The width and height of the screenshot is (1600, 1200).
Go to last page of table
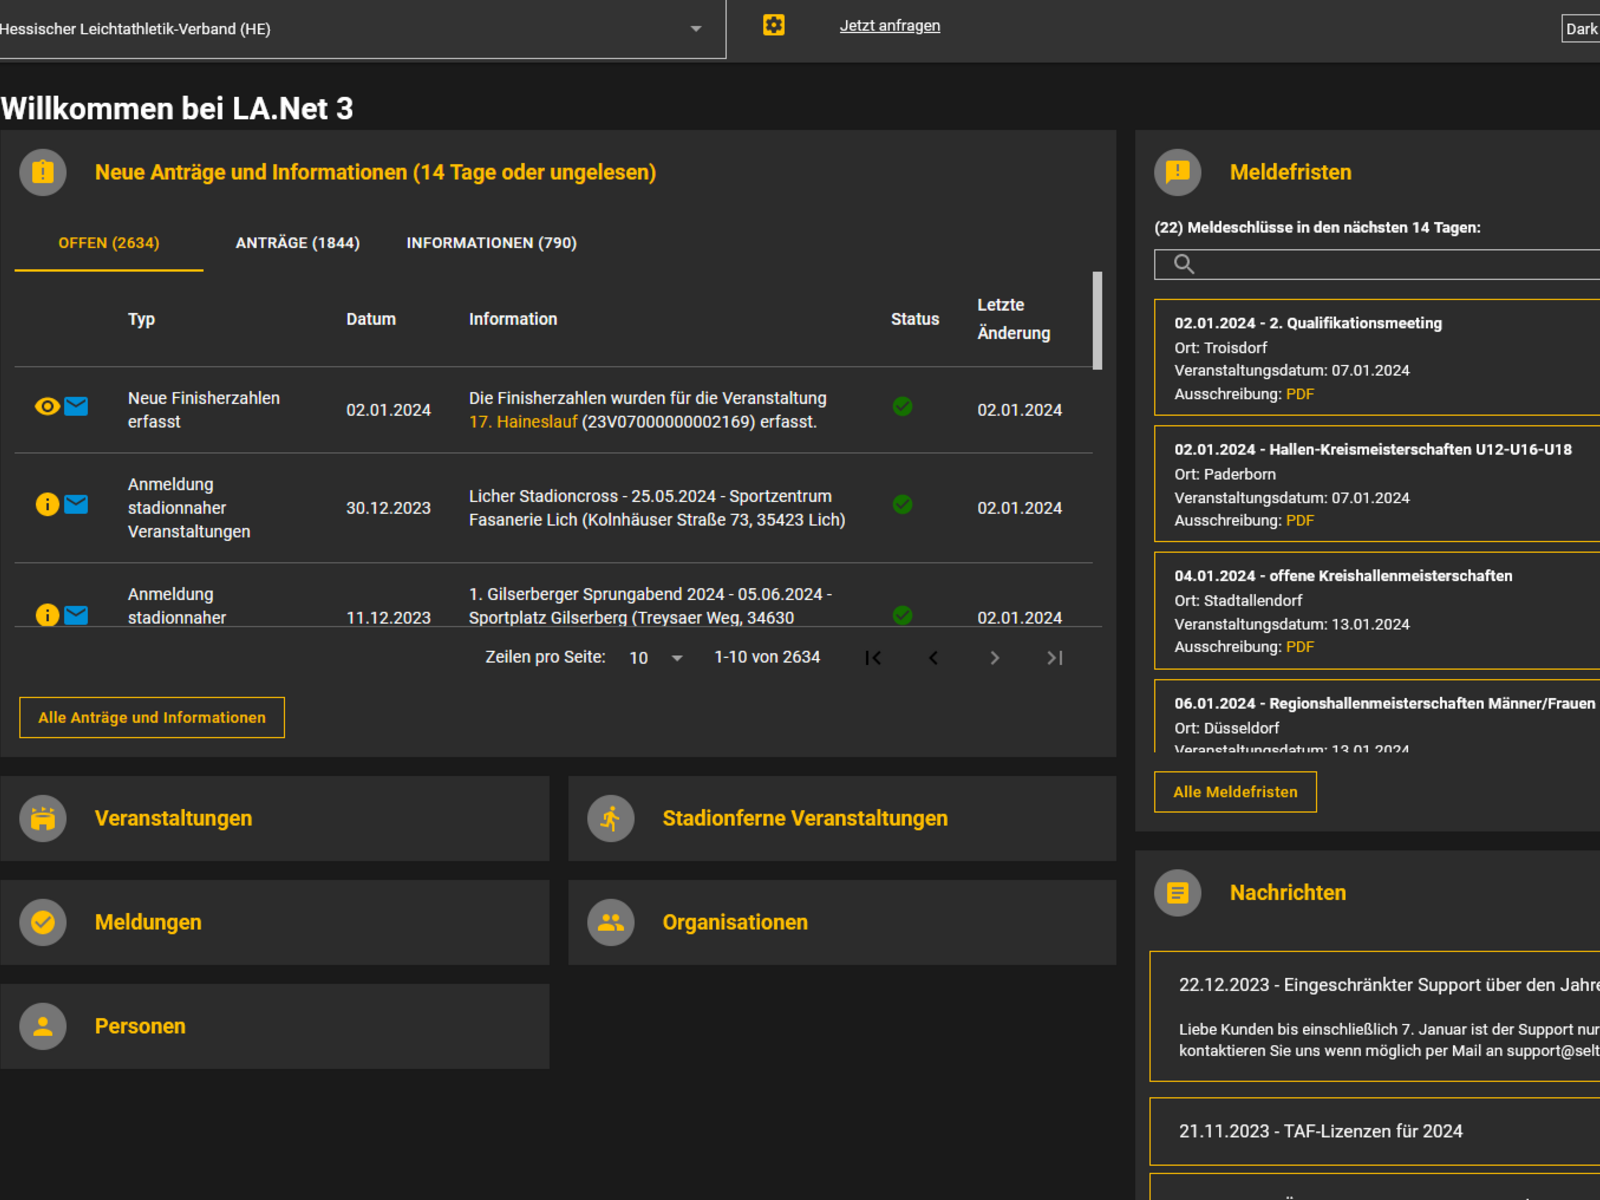click(1055, 658)
